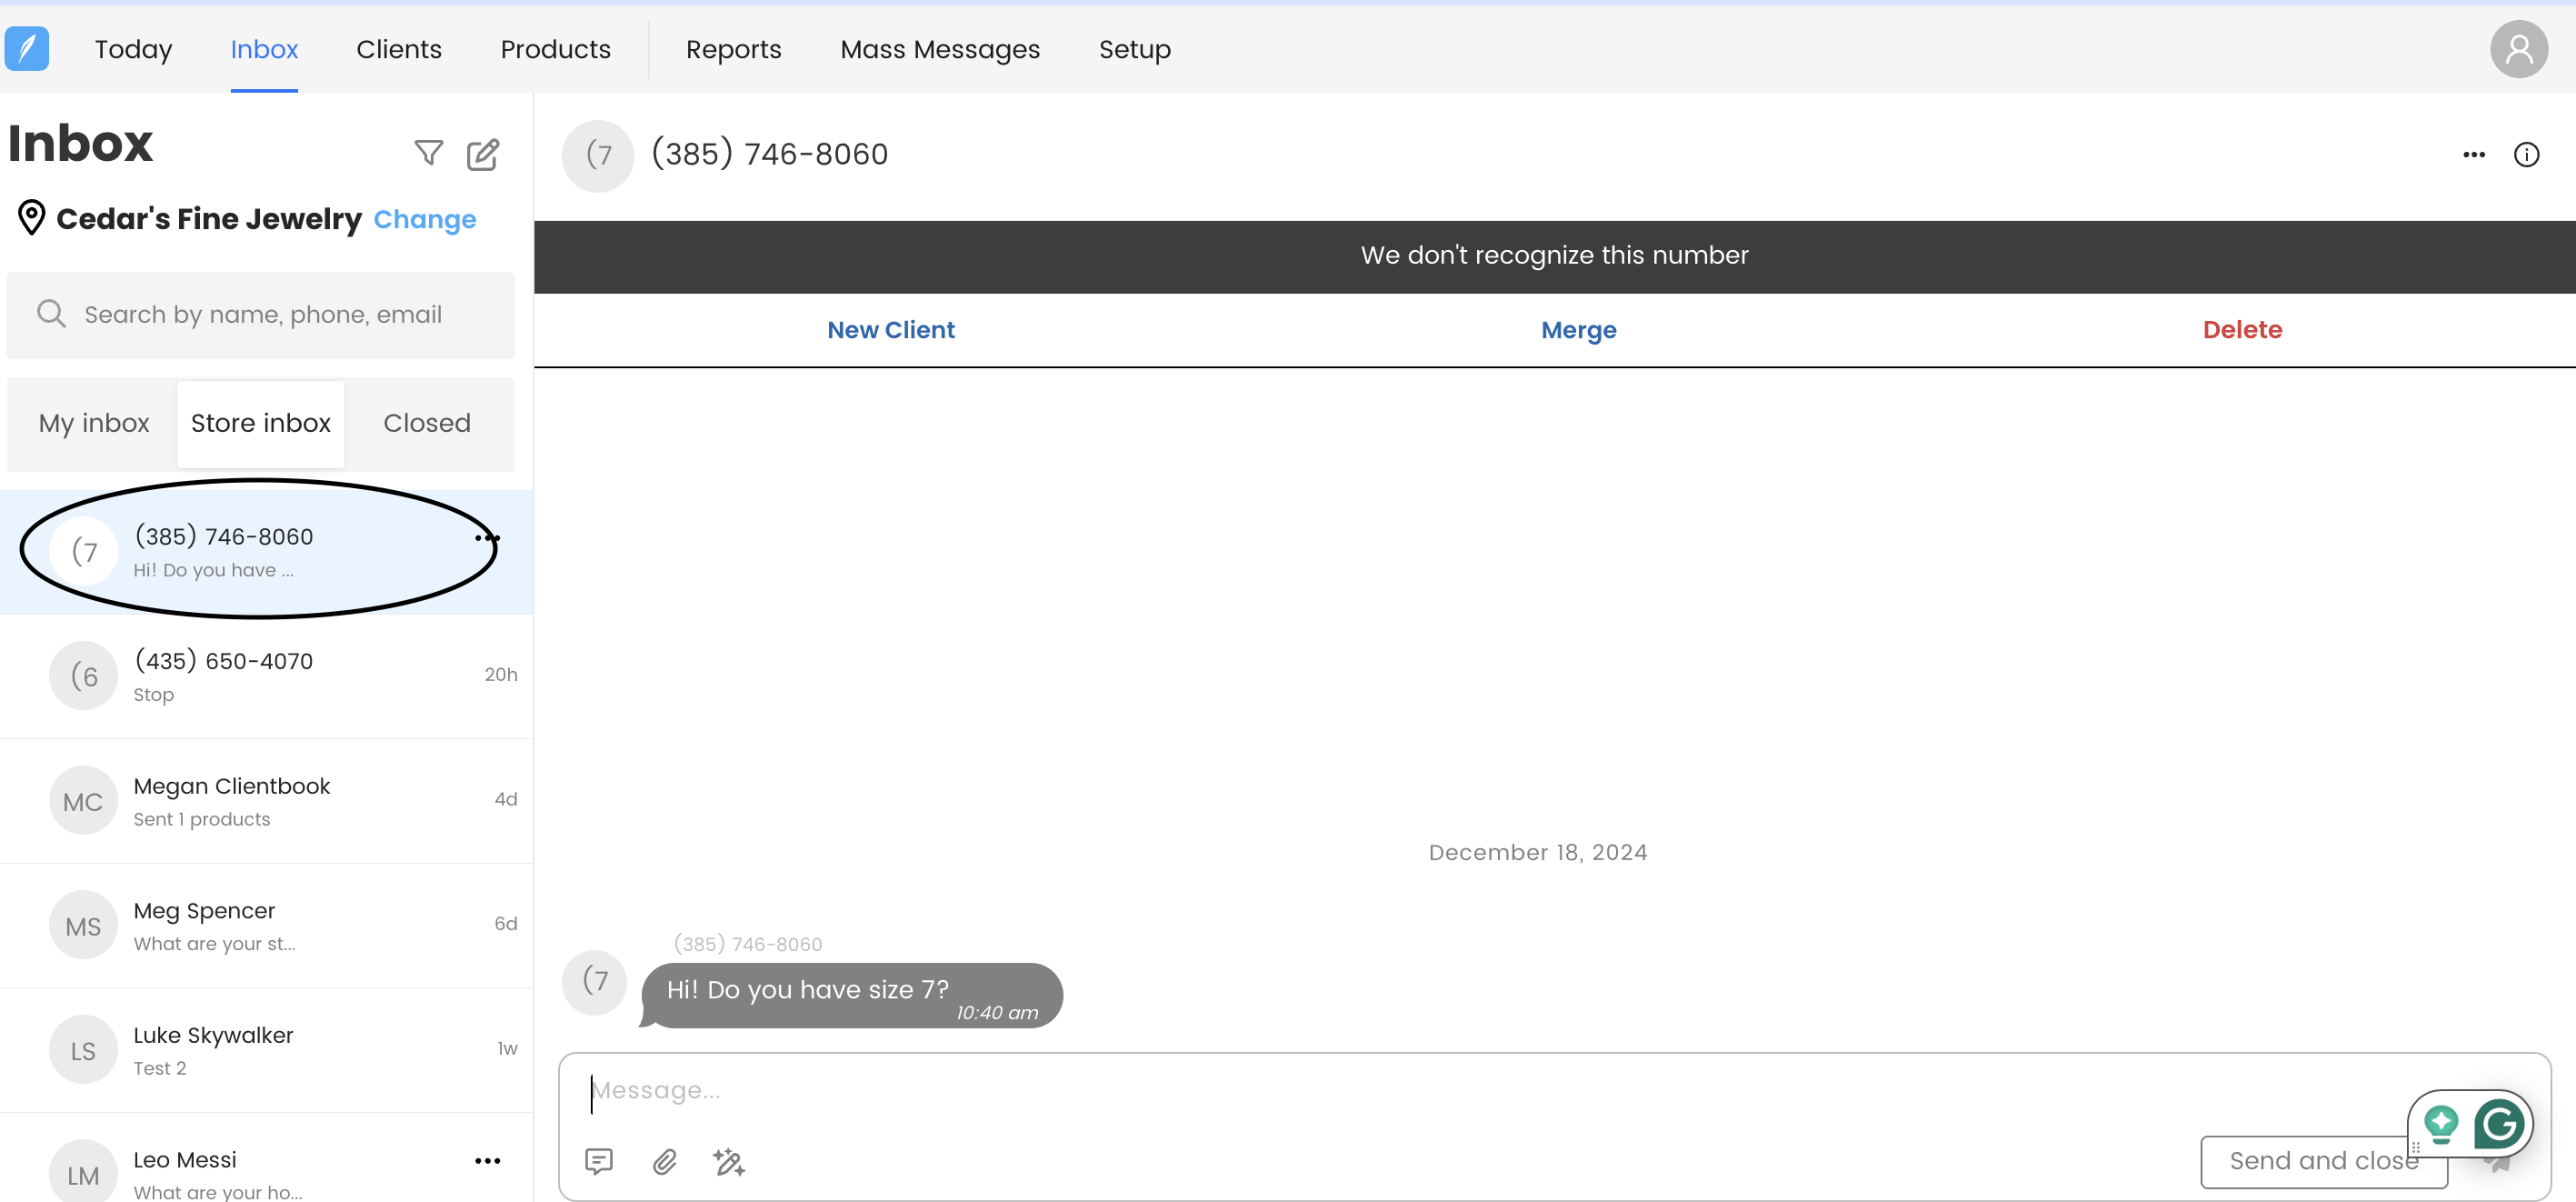The image size is (2576, 1202).
Task: Switch to the Closed tab
Action: click(427, 423)
